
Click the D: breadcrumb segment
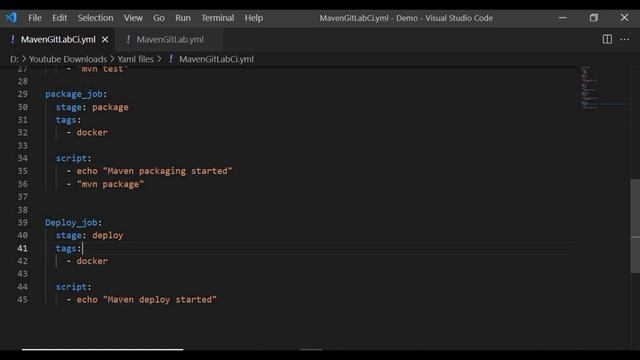coord(14,59)
